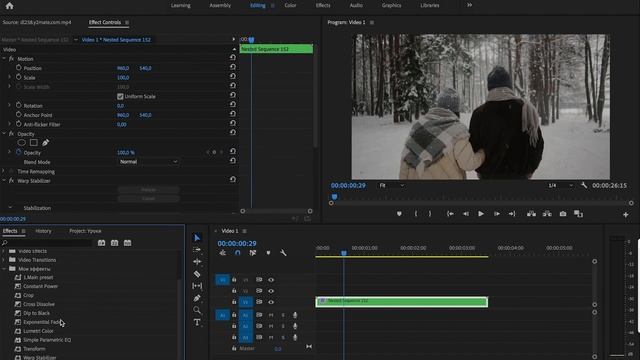Click the Comparison View button

(x=578, y=214)
